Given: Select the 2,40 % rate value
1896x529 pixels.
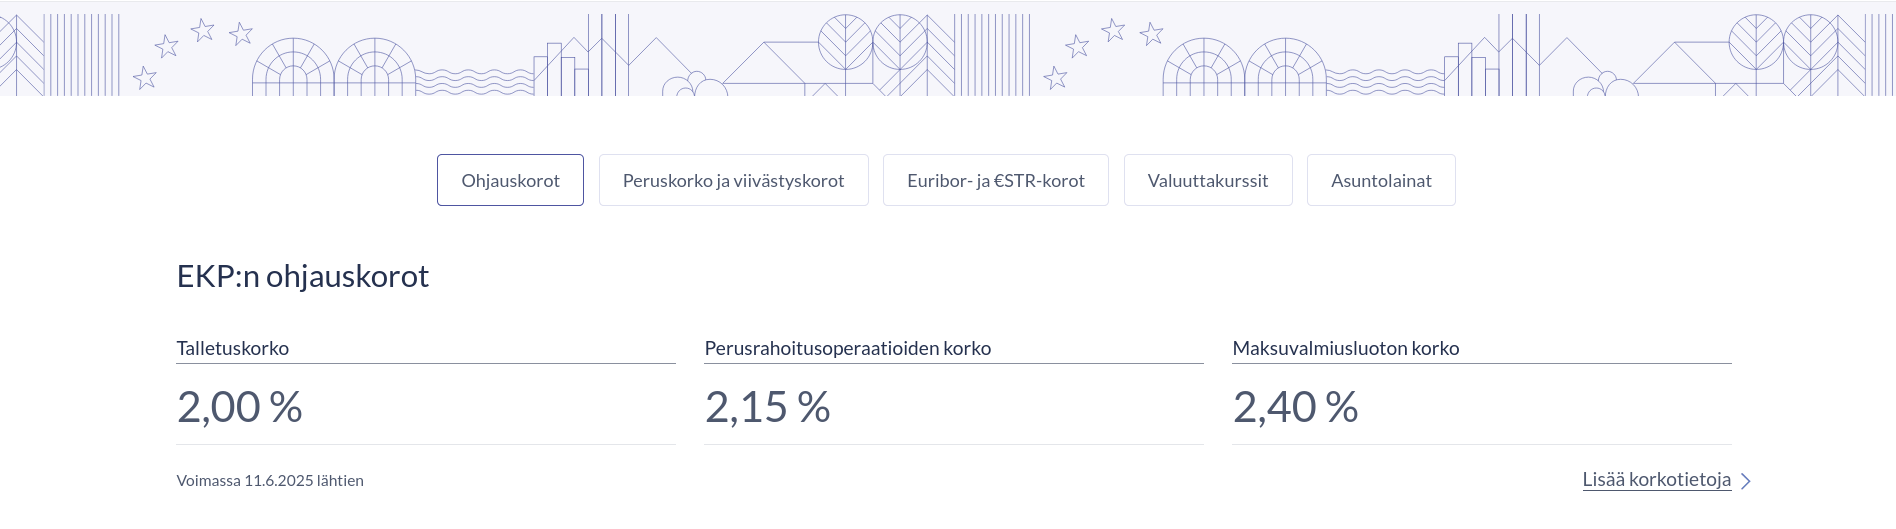Looking at the screenshot, I should click(x=1295, y=407).
